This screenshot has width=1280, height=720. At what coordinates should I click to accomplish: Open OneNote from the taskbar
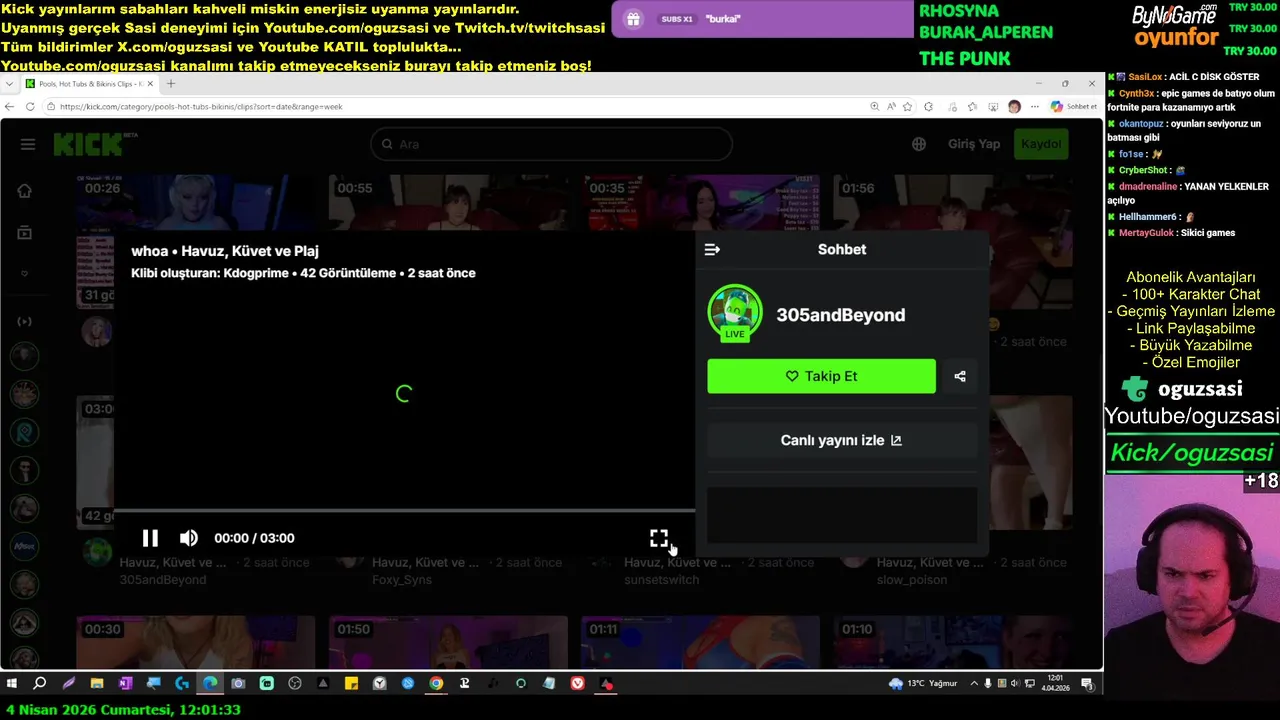click(125, 684)
